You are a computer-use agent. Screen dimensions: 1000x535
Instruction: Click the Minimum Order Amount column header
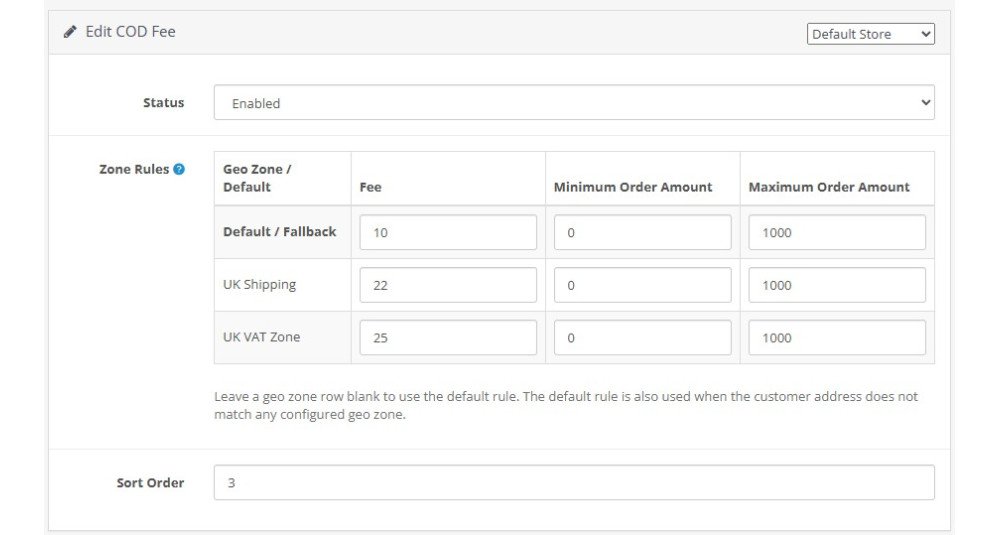point(633,187)
